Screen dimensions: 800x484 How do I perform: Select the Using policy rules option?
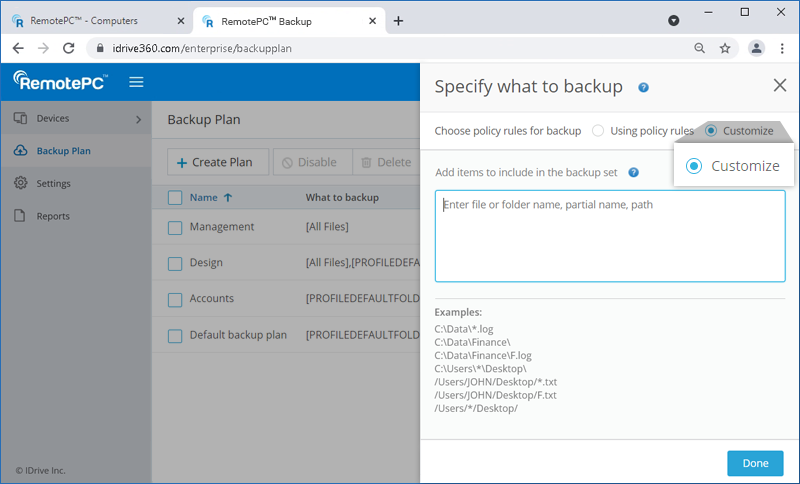pyautogui.click(x=598, y=131)
